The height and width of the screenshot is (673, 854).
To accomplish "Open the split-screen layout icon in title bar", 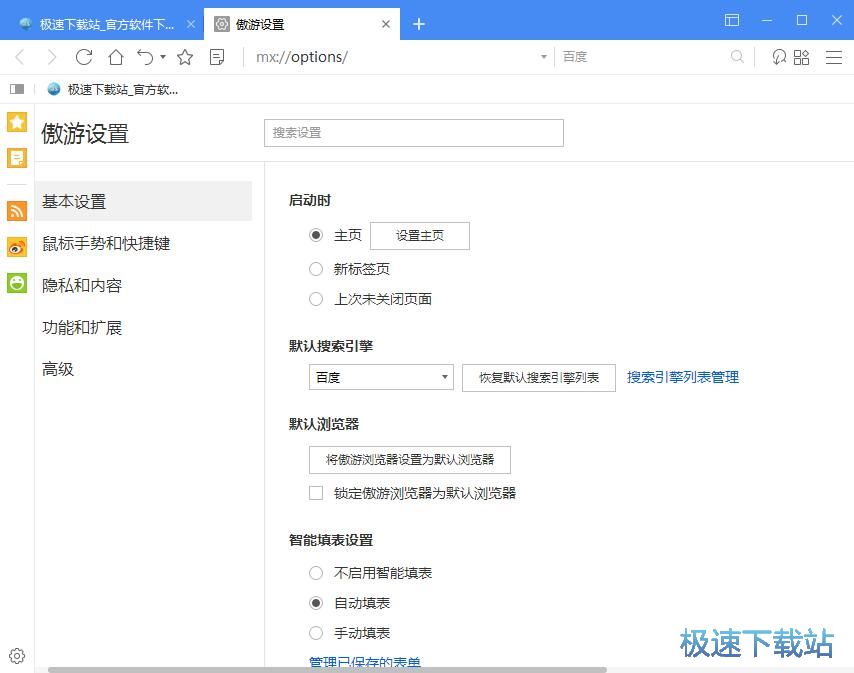I will point(731,20).
